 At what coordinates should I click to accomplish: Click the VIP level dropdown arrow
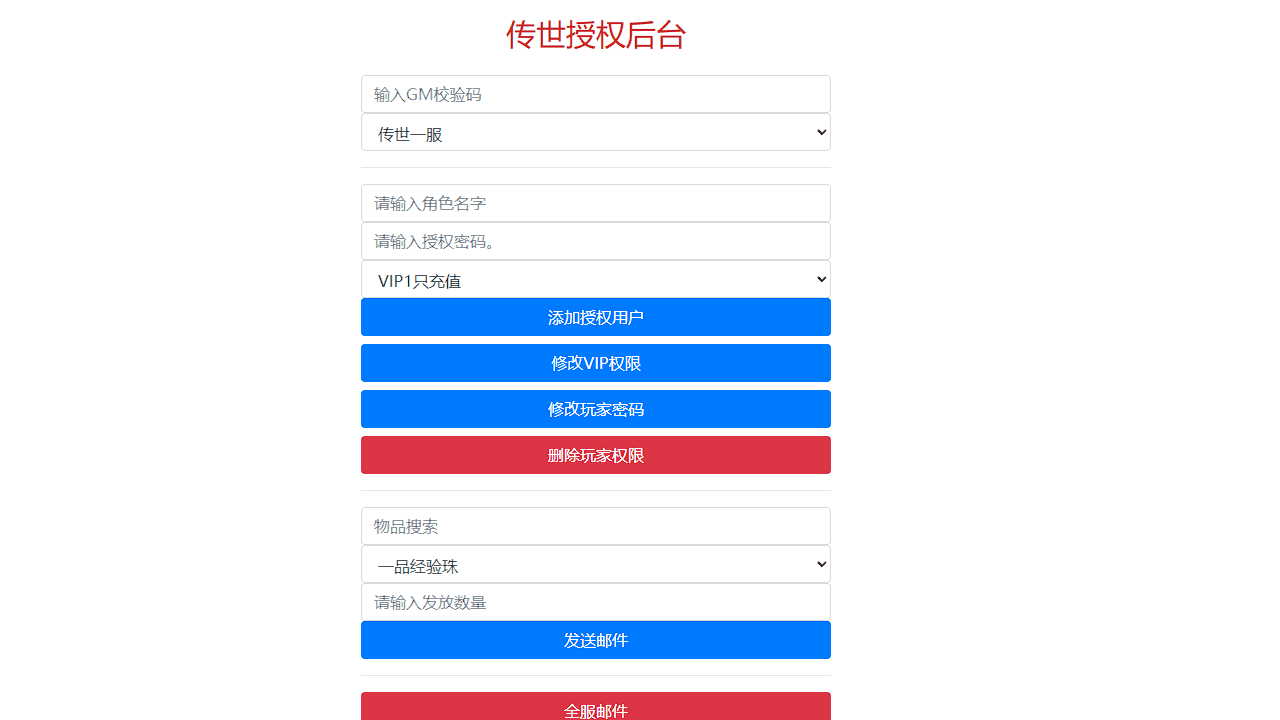tap(820, 279)
